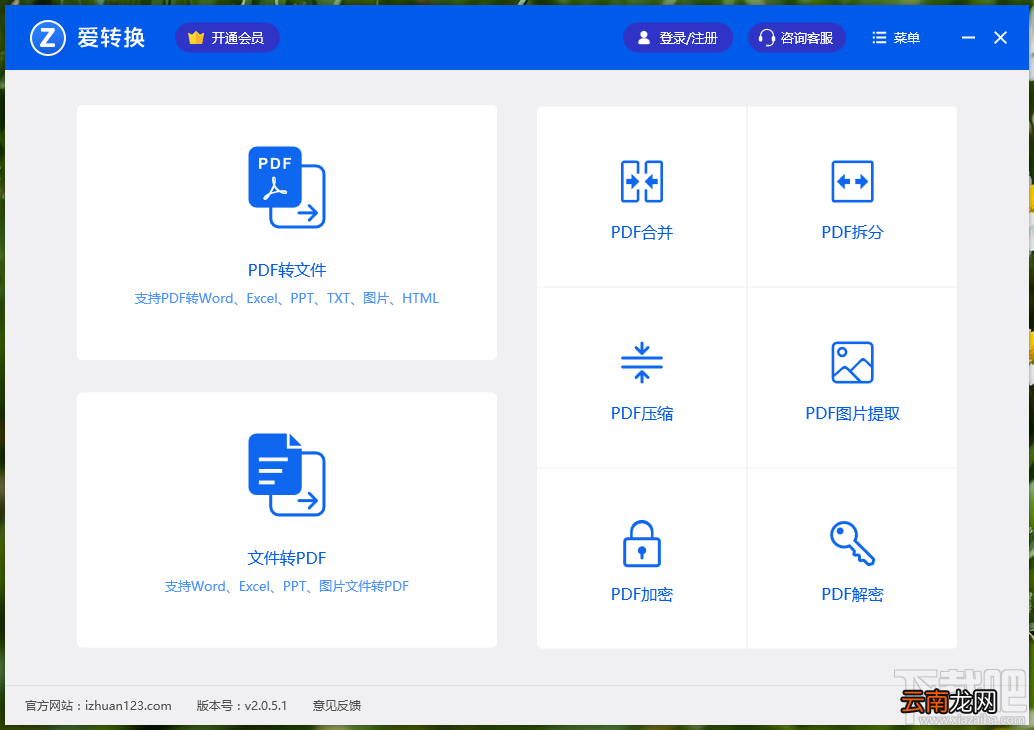Click the PDF图片提取 image icon
Image resolution: width=1034 pixels, height=730 pixels.
852,362
